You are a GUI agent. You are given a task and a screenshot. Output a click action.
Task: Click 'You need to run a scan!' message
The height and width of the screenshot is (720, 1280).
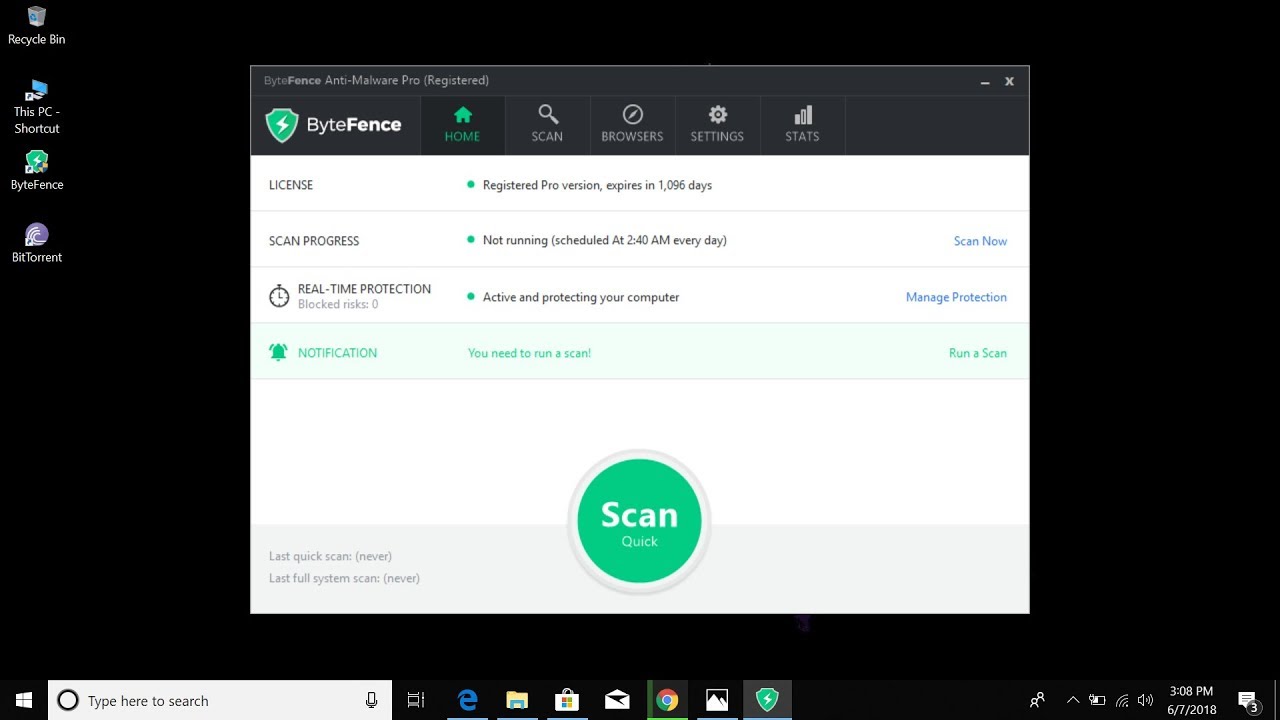(x=529, y=353)
